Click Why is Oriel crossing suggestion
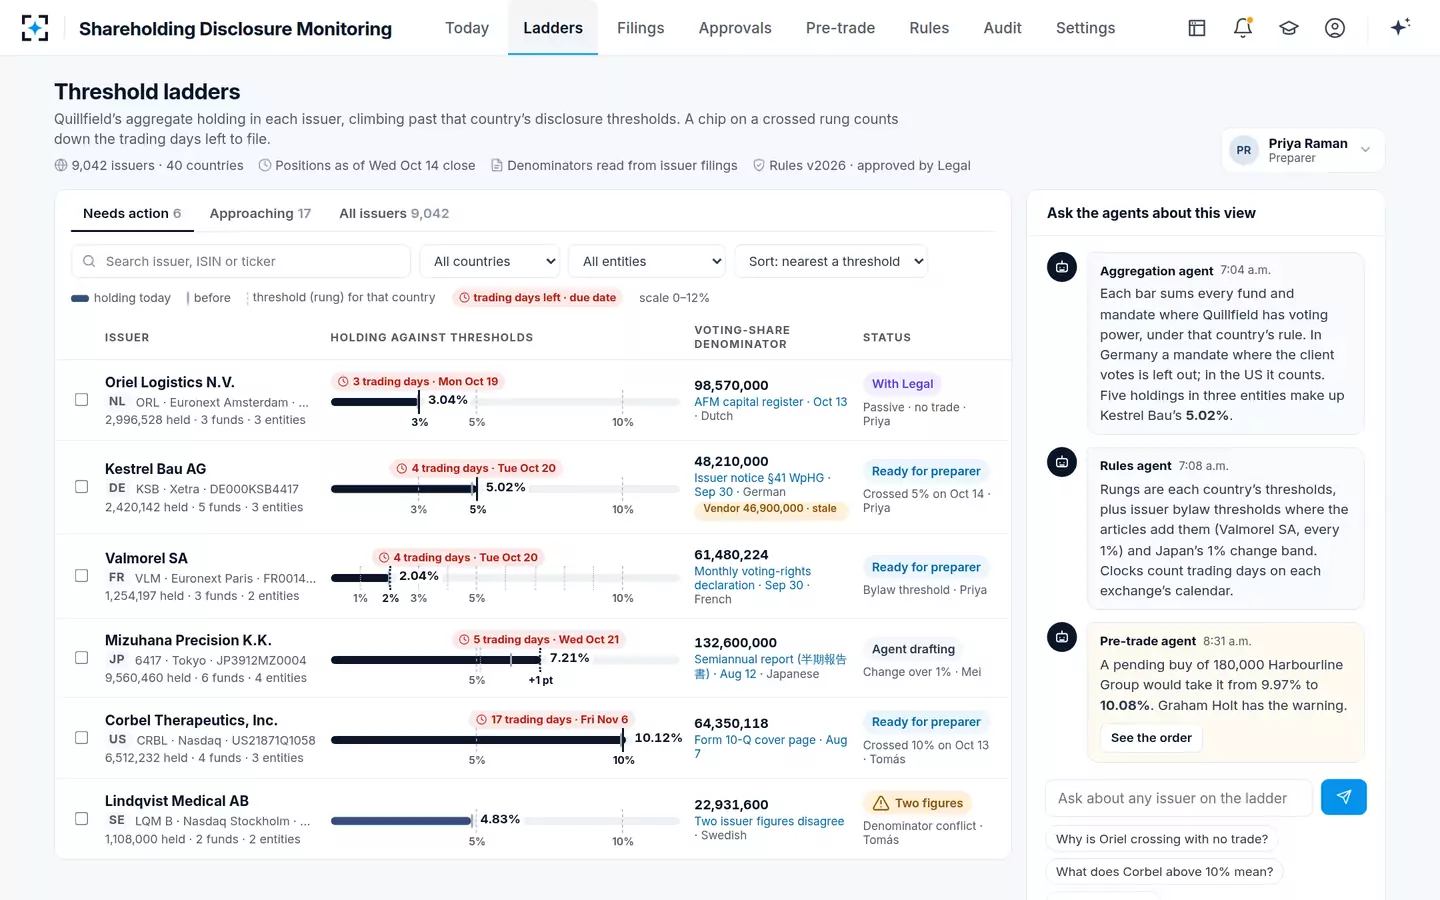Viewport: 1440px width, 900px height. (1162, 839)
